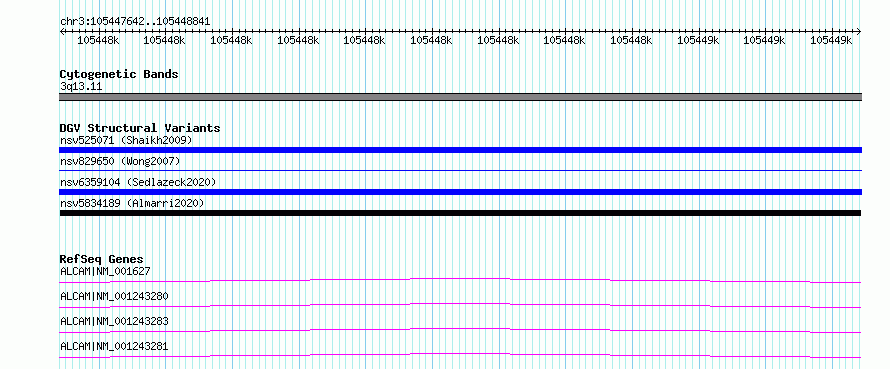Select the ALCAM|NM_001627 transcript label
The width and height of the screenshot is (890, 369).
[105, 271]
